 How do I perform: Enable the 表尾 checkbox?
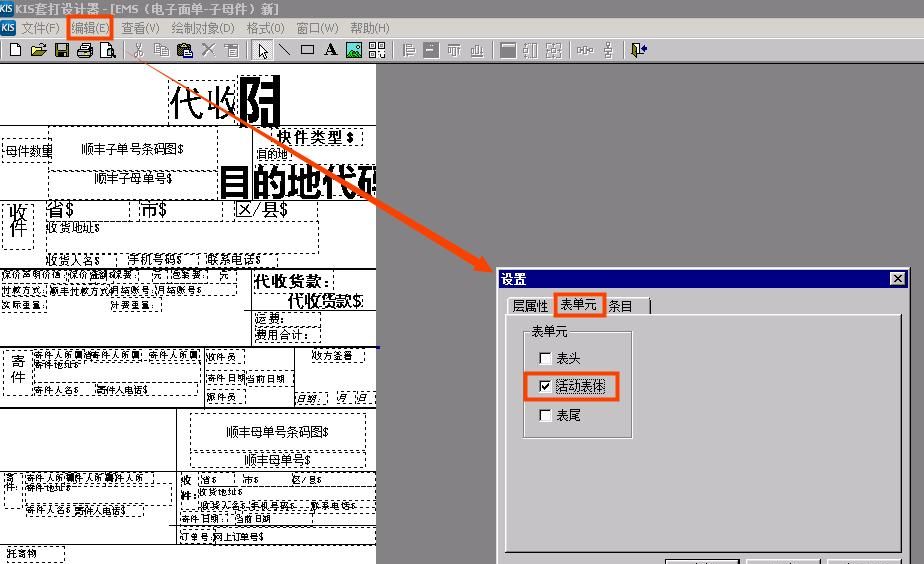(x=545, y=415)
